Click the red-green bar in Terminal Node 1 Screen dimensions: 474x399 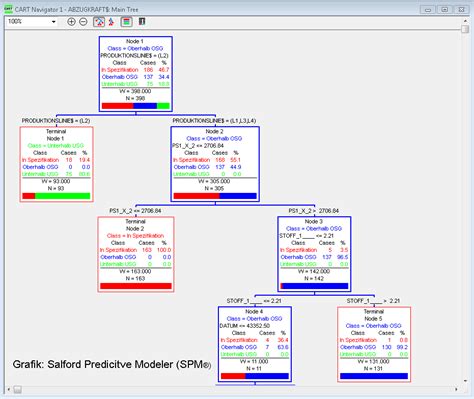pyautogui.click(x=56, y=196)
